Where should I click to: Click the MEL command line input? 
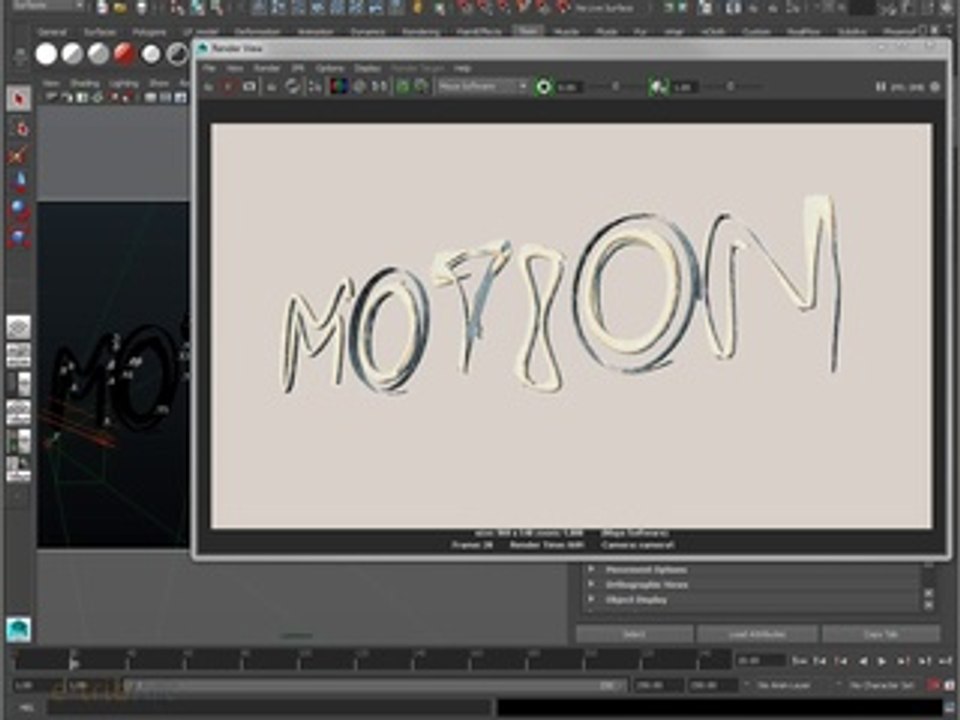coord(269,708)
